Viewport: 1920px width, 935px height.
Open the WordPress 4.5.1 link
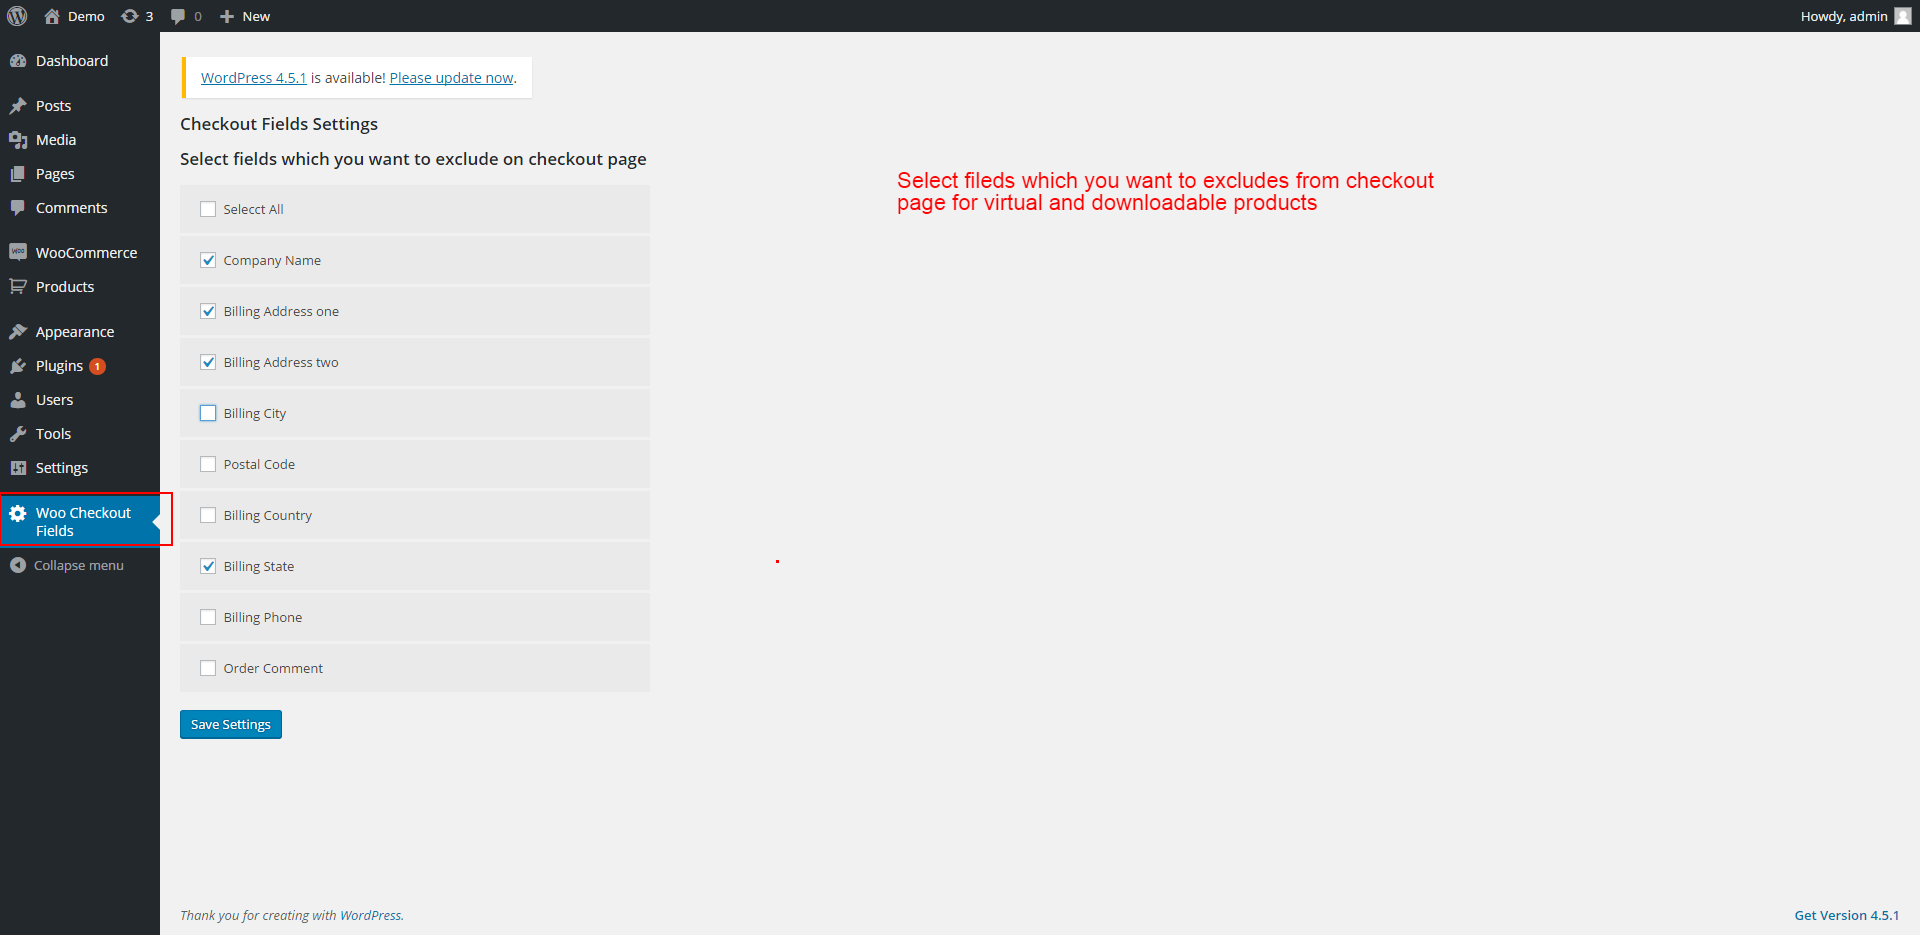(254, 78)
